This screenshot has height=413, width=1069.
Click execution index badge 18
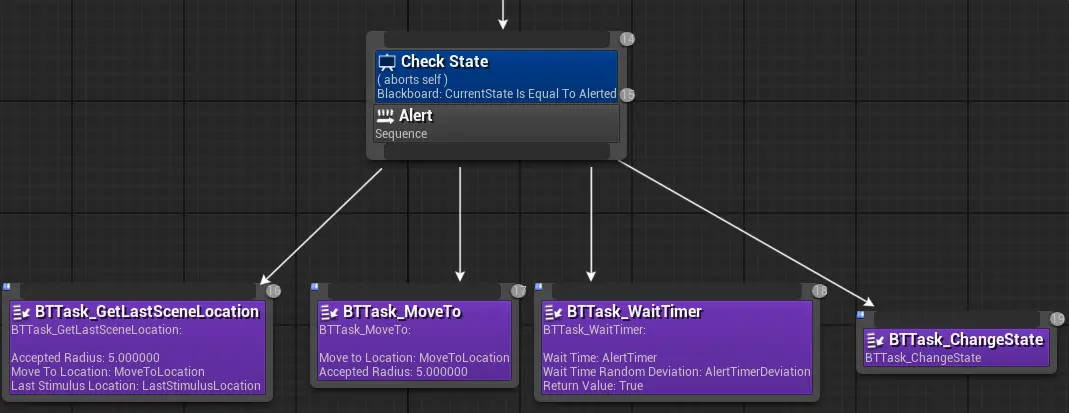click(820, 291)
